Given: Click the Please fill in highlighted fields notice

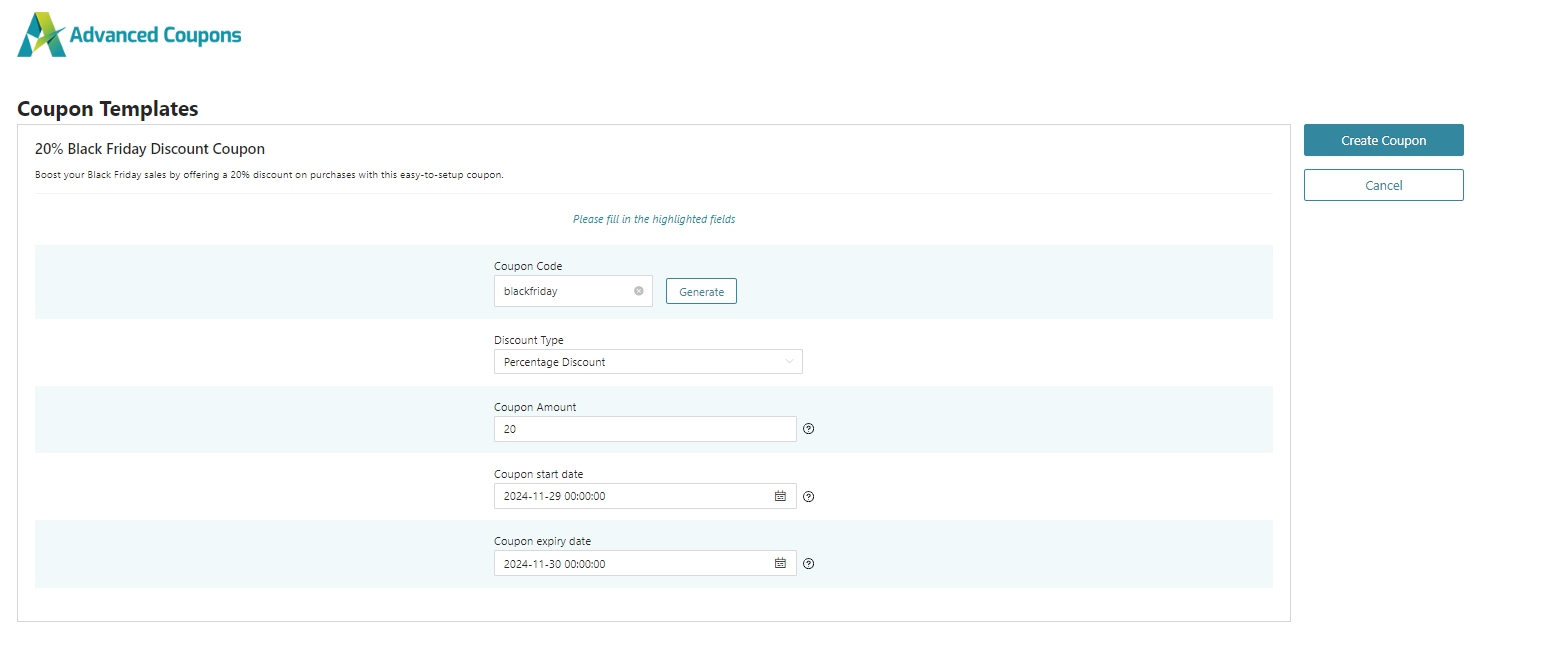Looking at the screenshot, I should [x=653, y=218].
